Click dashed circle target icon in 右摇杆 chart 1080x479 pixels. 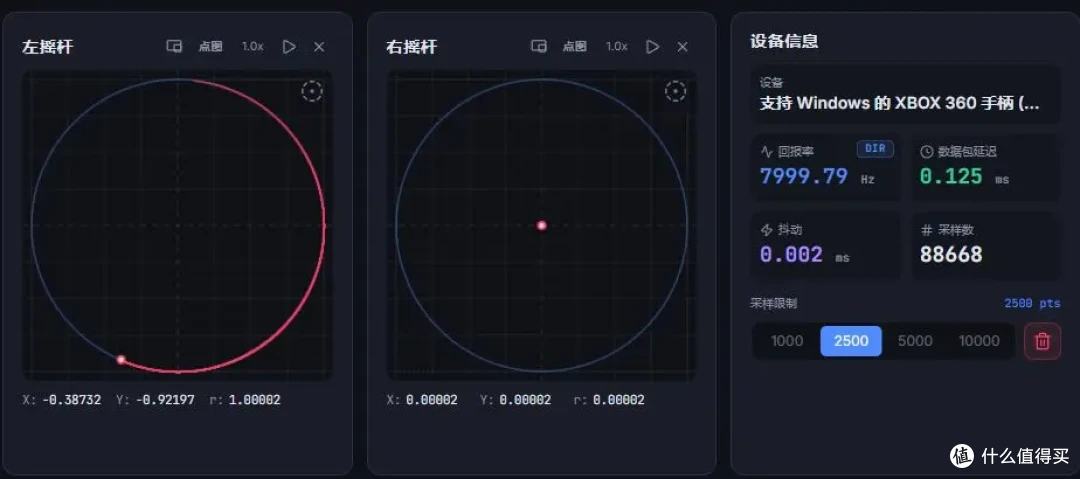click(x=676, y=91)
